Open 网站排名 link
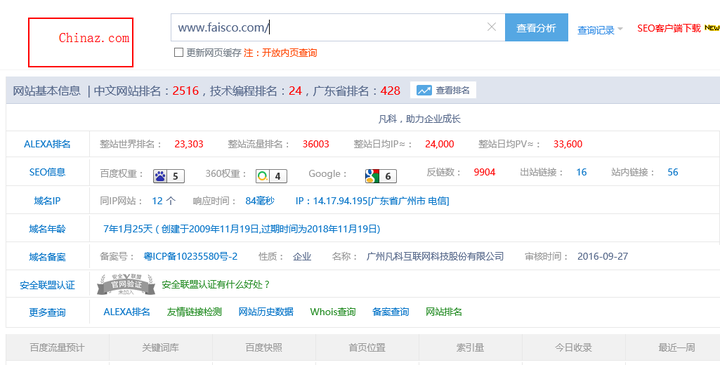The height and width of the screenshot is (365, 720). pos(444,312)
